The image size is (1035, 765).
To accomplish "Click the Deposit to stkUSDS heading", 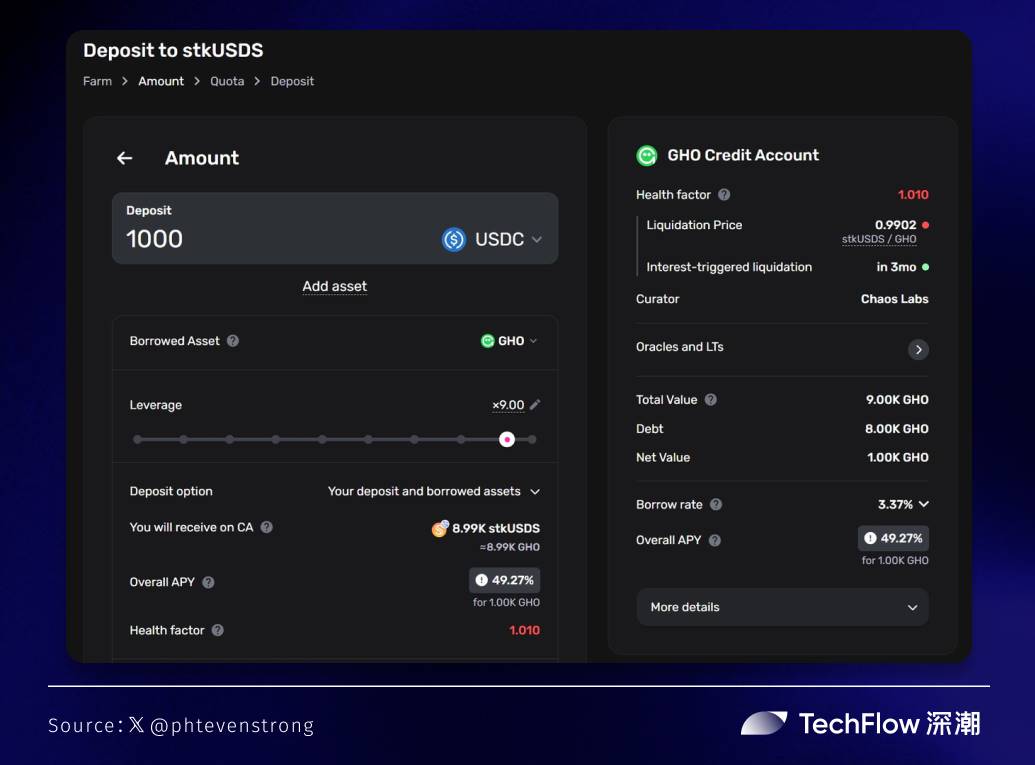I will point(173,50).
